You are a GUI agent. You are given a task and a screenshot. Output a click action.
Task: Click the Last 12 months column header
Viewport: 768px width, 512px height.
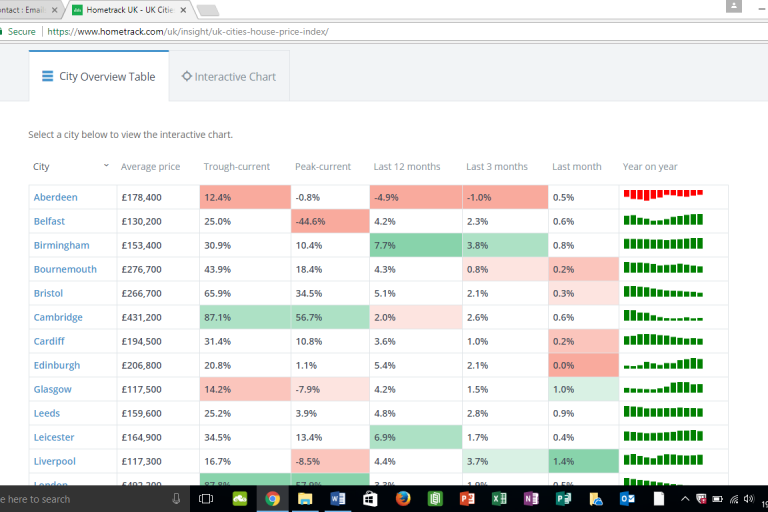click(407, 166)
